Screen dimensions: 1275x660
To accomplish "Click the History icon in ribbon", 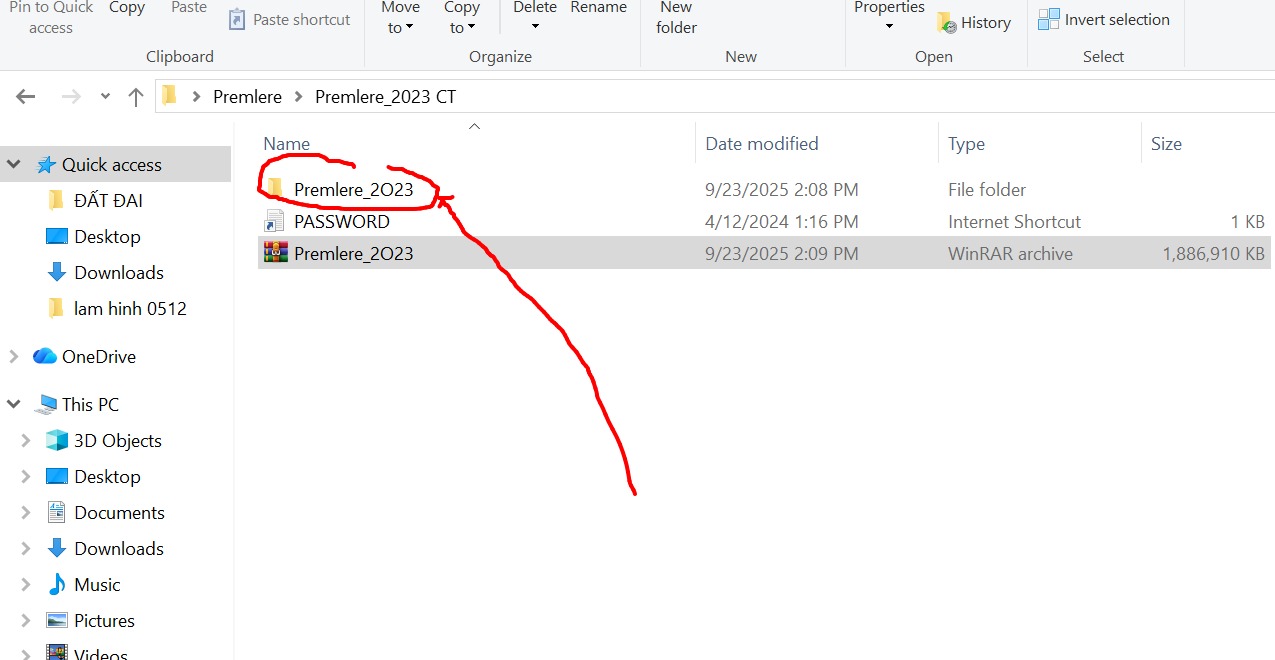I will click(946, 23).
